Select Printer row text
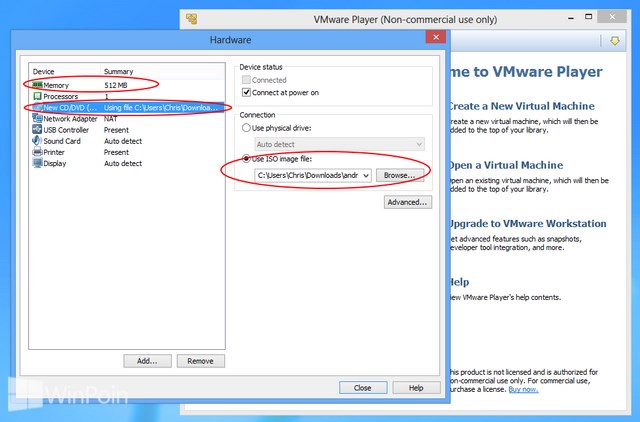 pyautogui.click(x=54, y=152)
